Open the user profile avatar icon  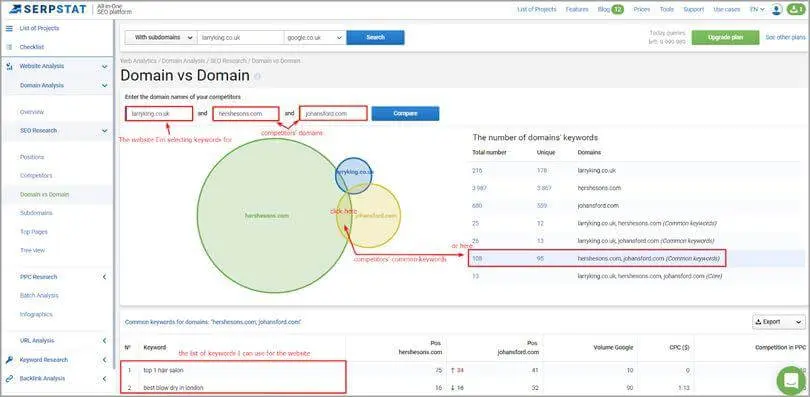tap(776, 9)
